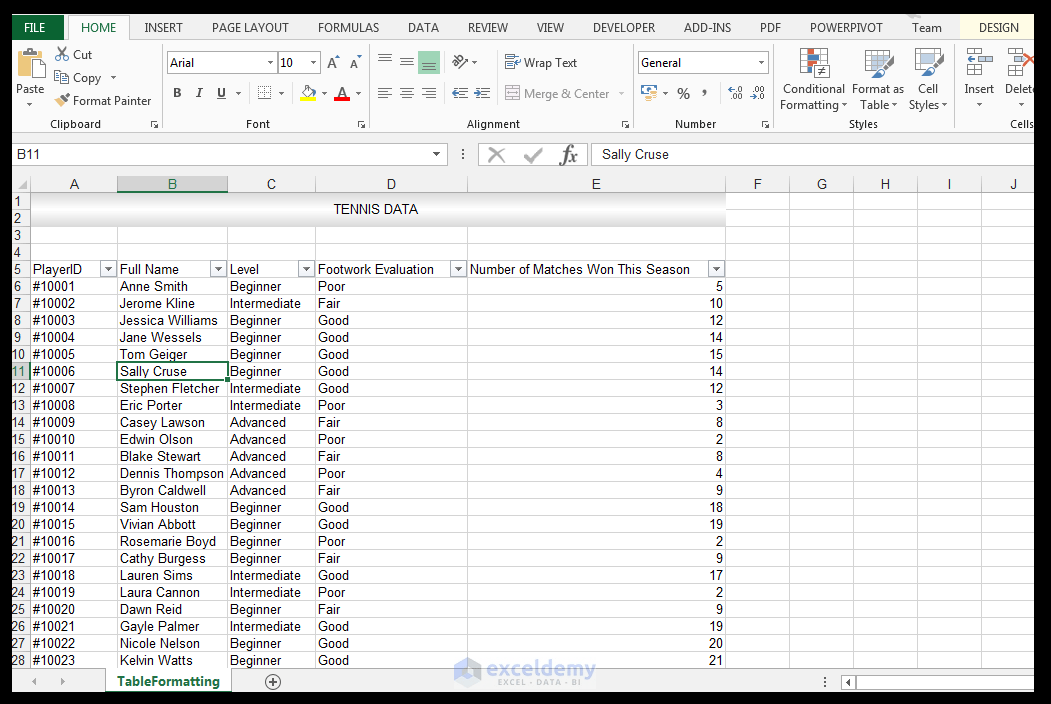Viewport: 1051px width, 704px height.
Task: Apply Percent Style number format
Action: click(x=685, y=92)
